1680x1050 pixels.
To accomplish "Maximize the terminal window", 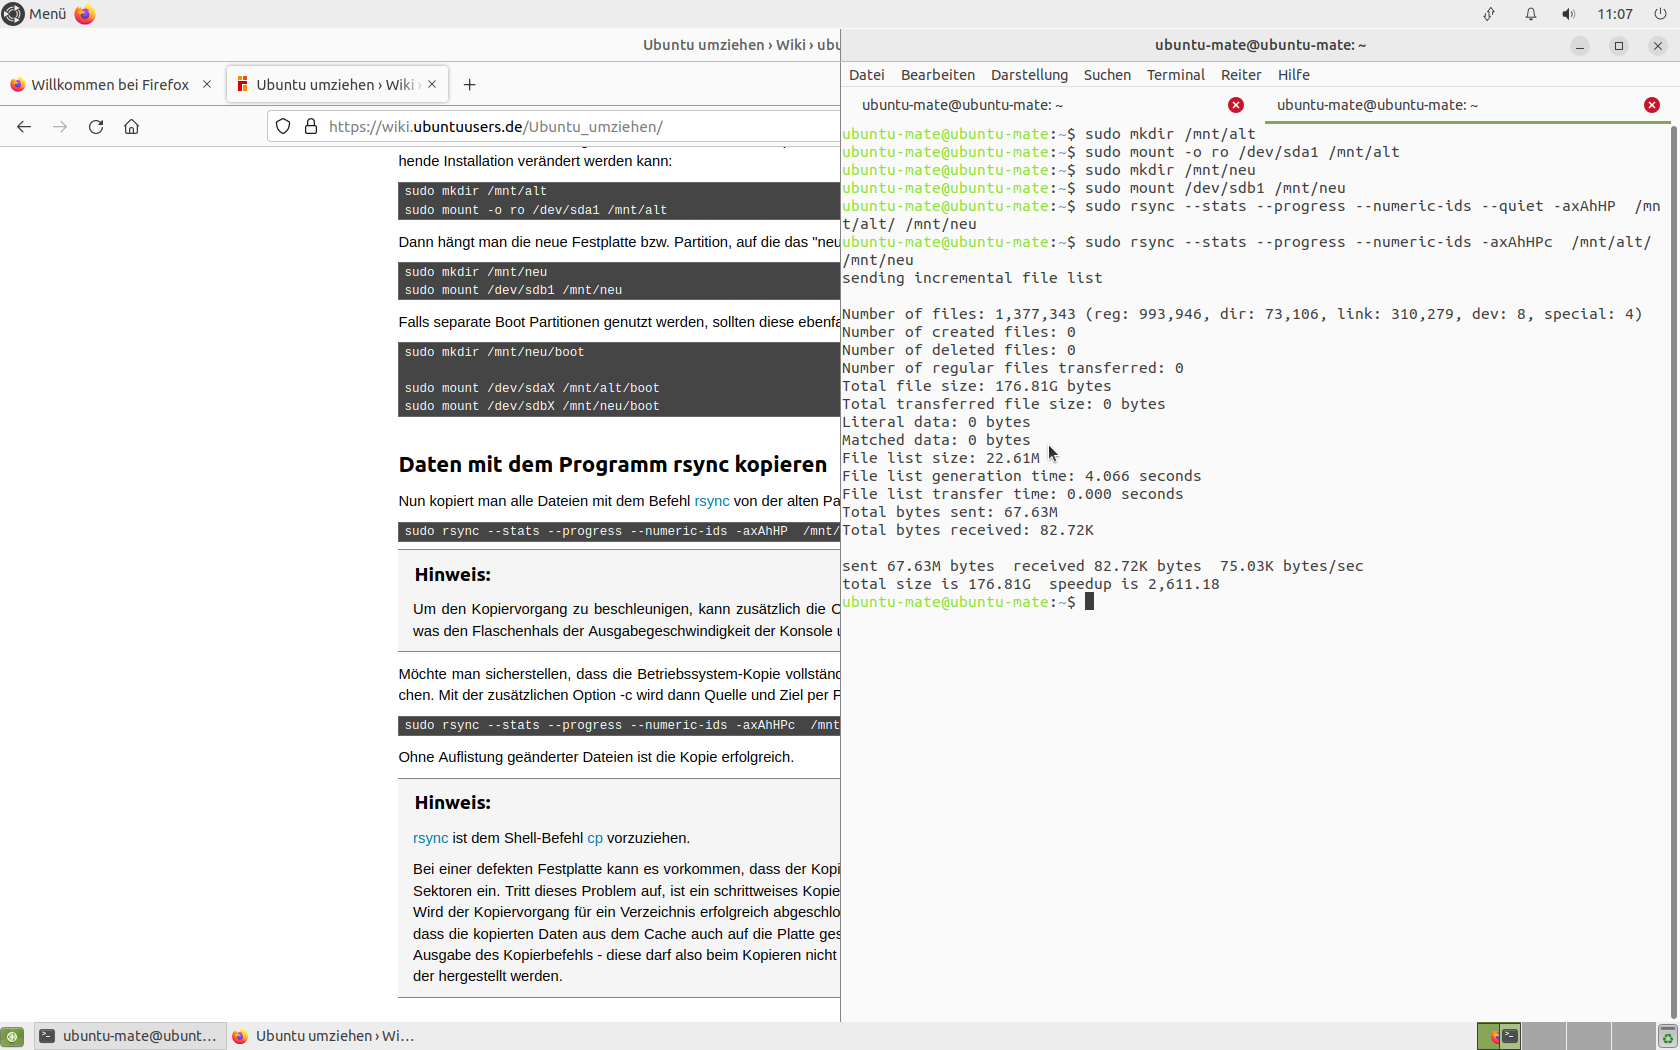I will pos(1619,46).
